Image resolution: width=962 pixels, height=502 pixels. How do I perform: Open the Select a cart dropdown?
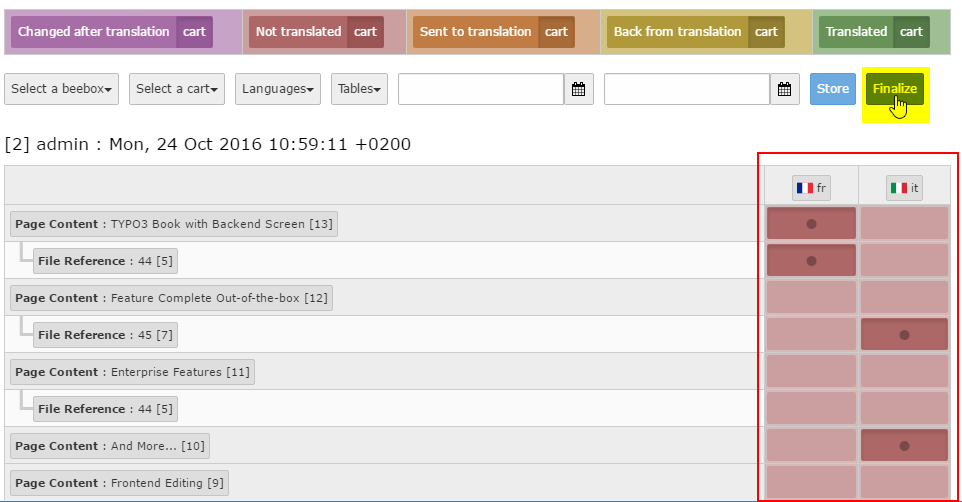tap(177, 89)
